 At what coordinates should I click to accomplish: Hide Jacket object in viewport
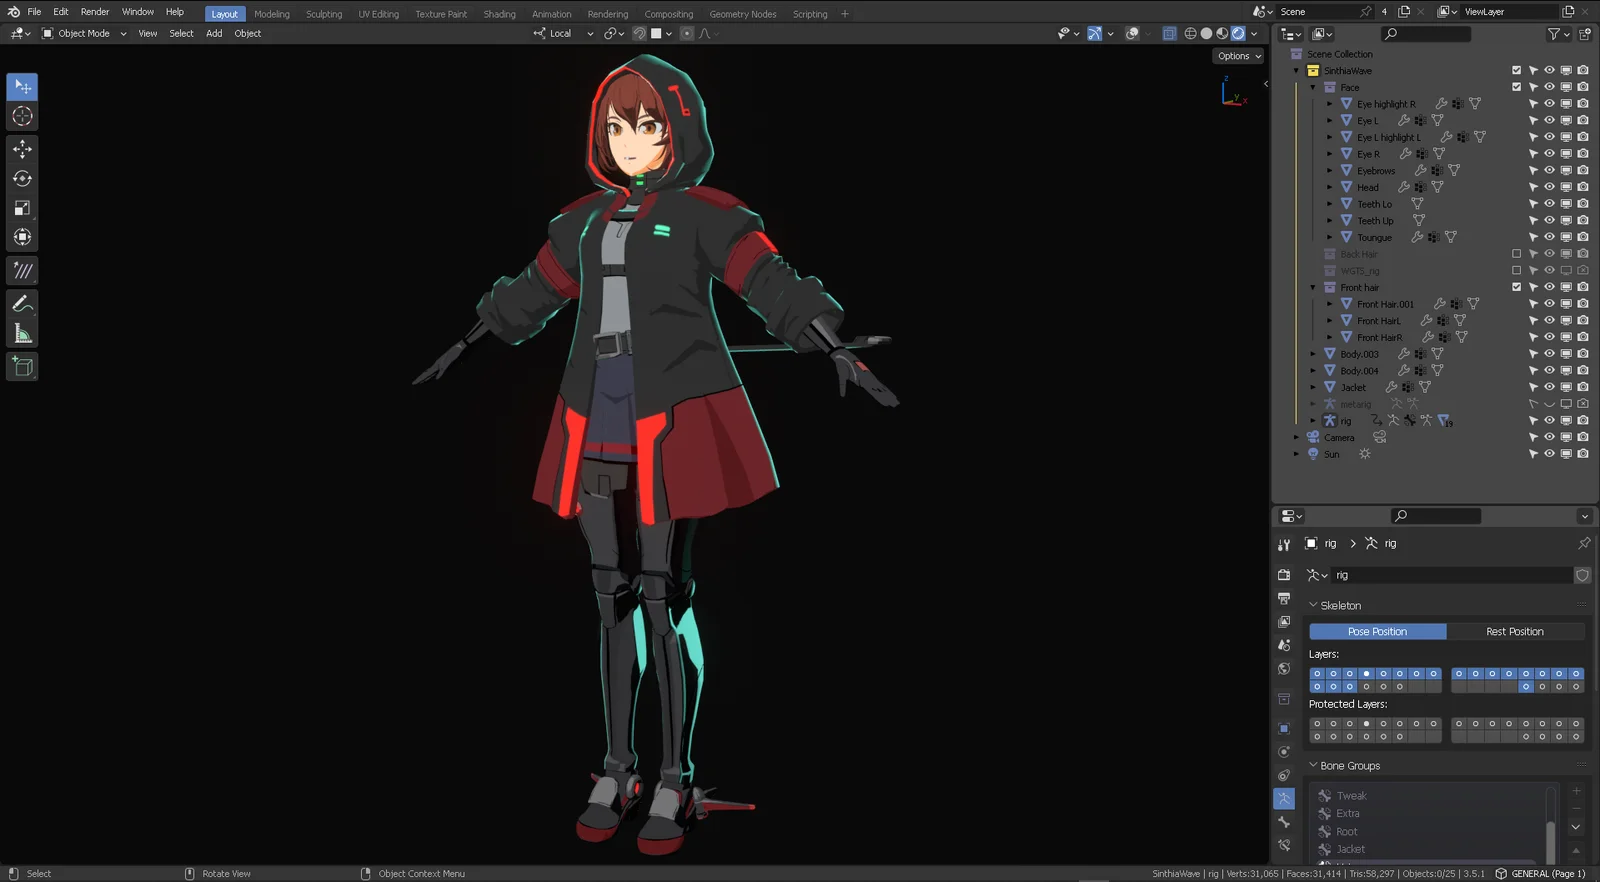(x=1549, y=387)
